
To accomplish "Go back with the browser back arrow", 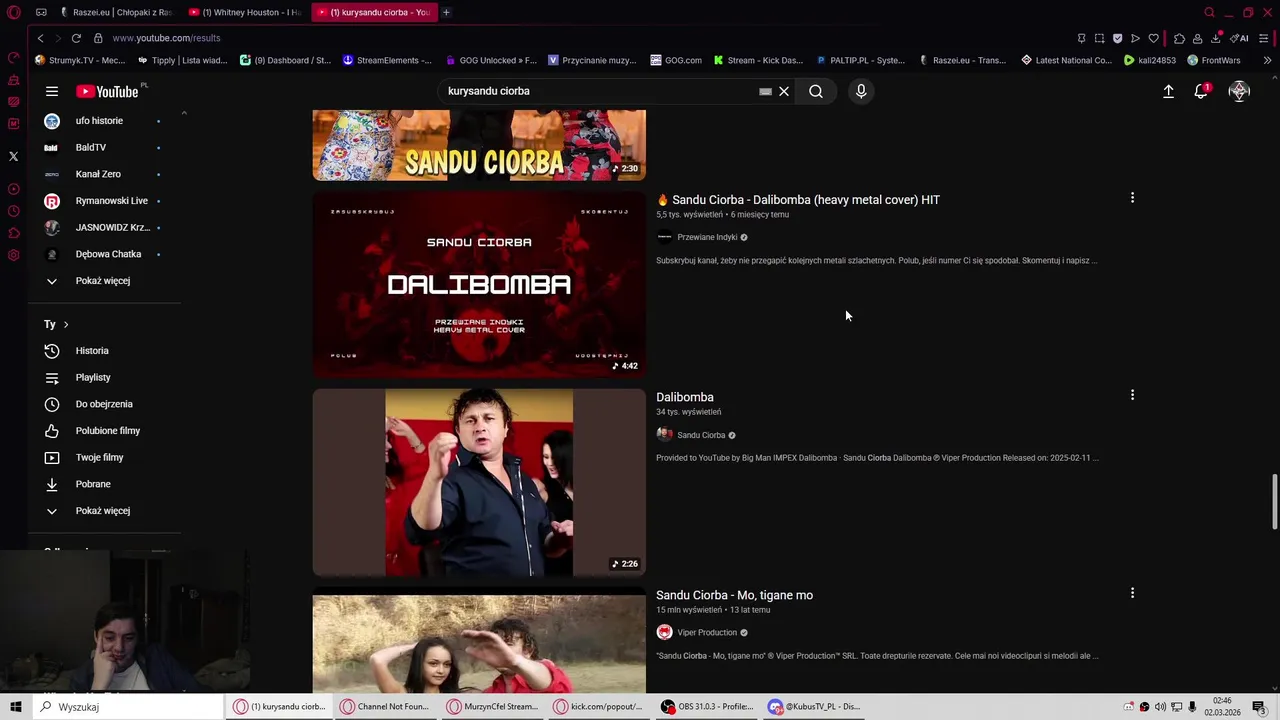I will pyautogui.click(x=40, y=38).
